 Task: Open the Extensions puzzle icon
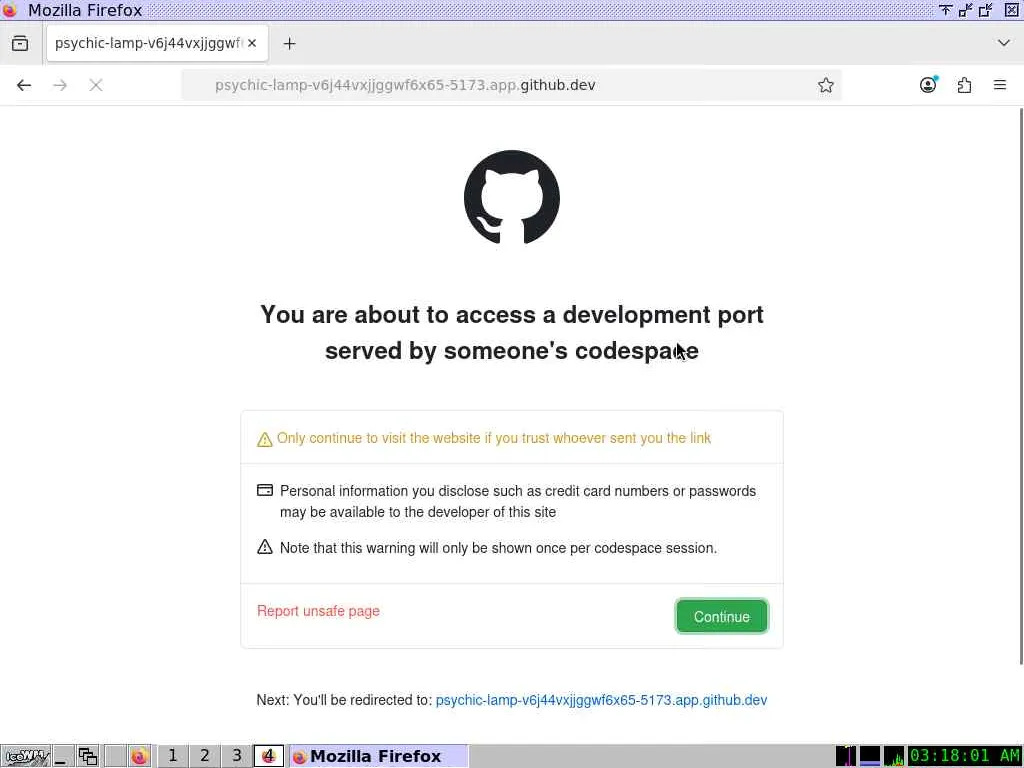tap(964, 85)
